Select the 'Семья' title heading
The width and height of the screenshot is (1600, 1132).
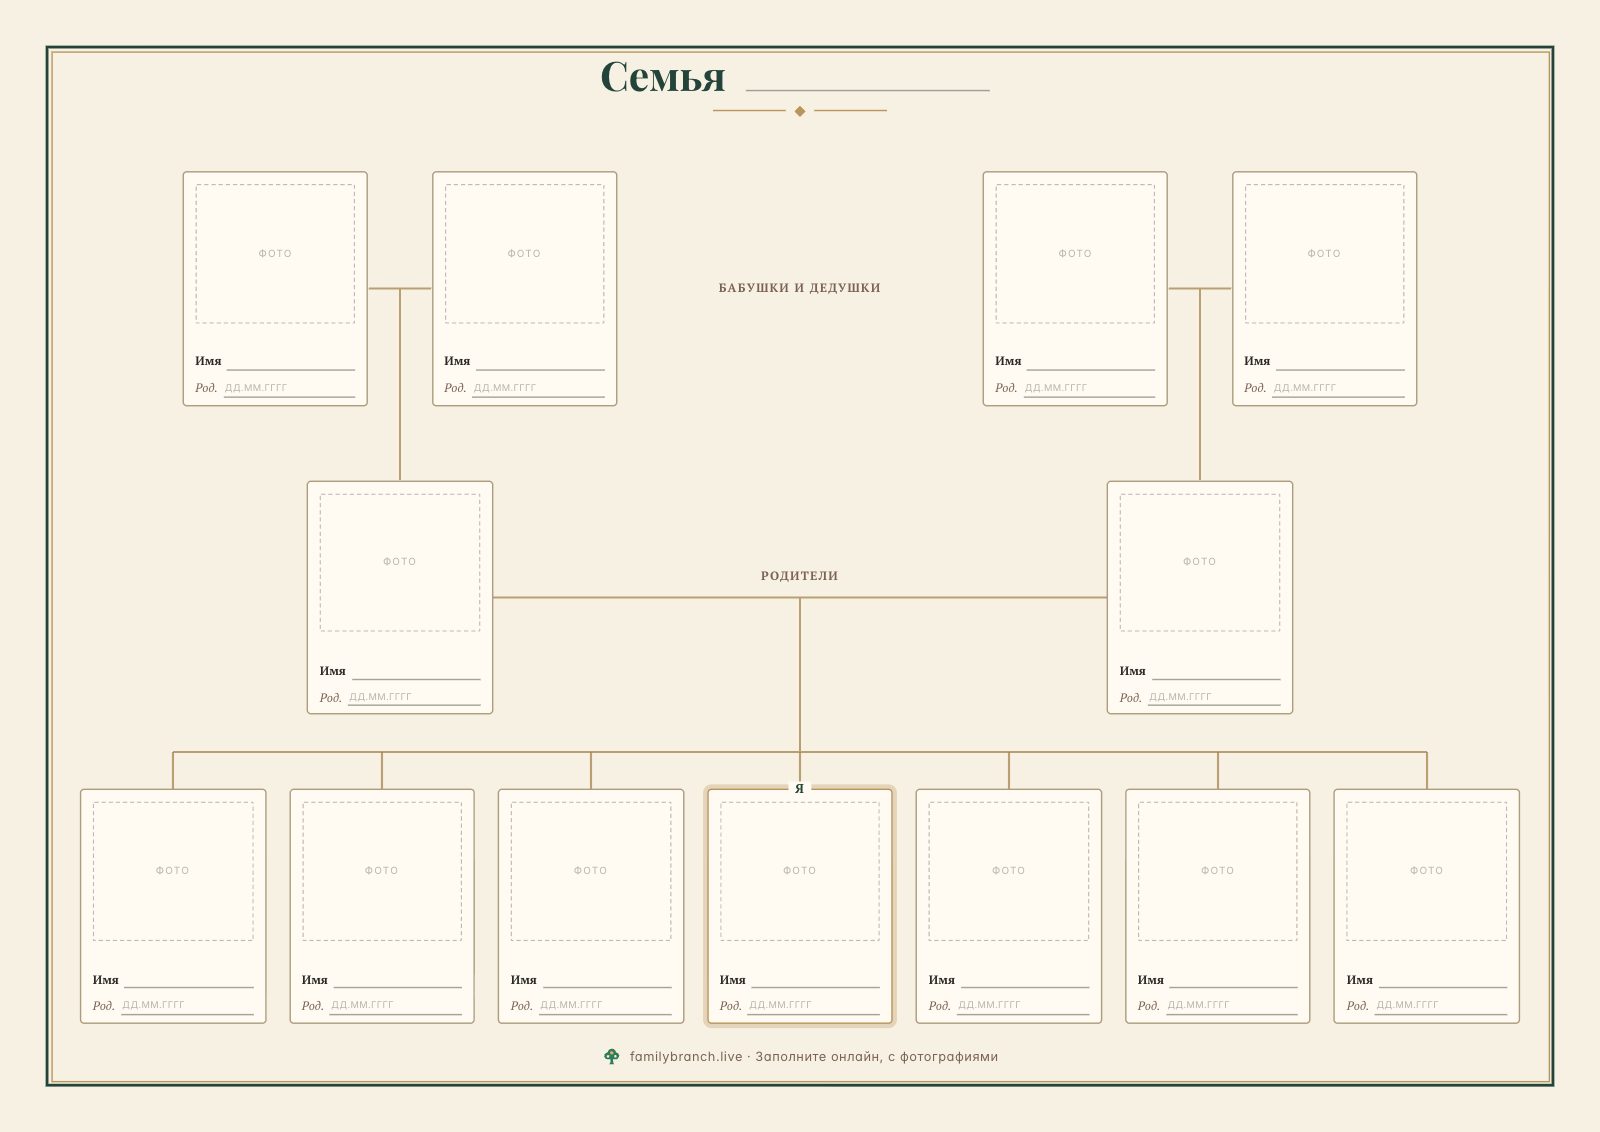click(x=662, y=77)
